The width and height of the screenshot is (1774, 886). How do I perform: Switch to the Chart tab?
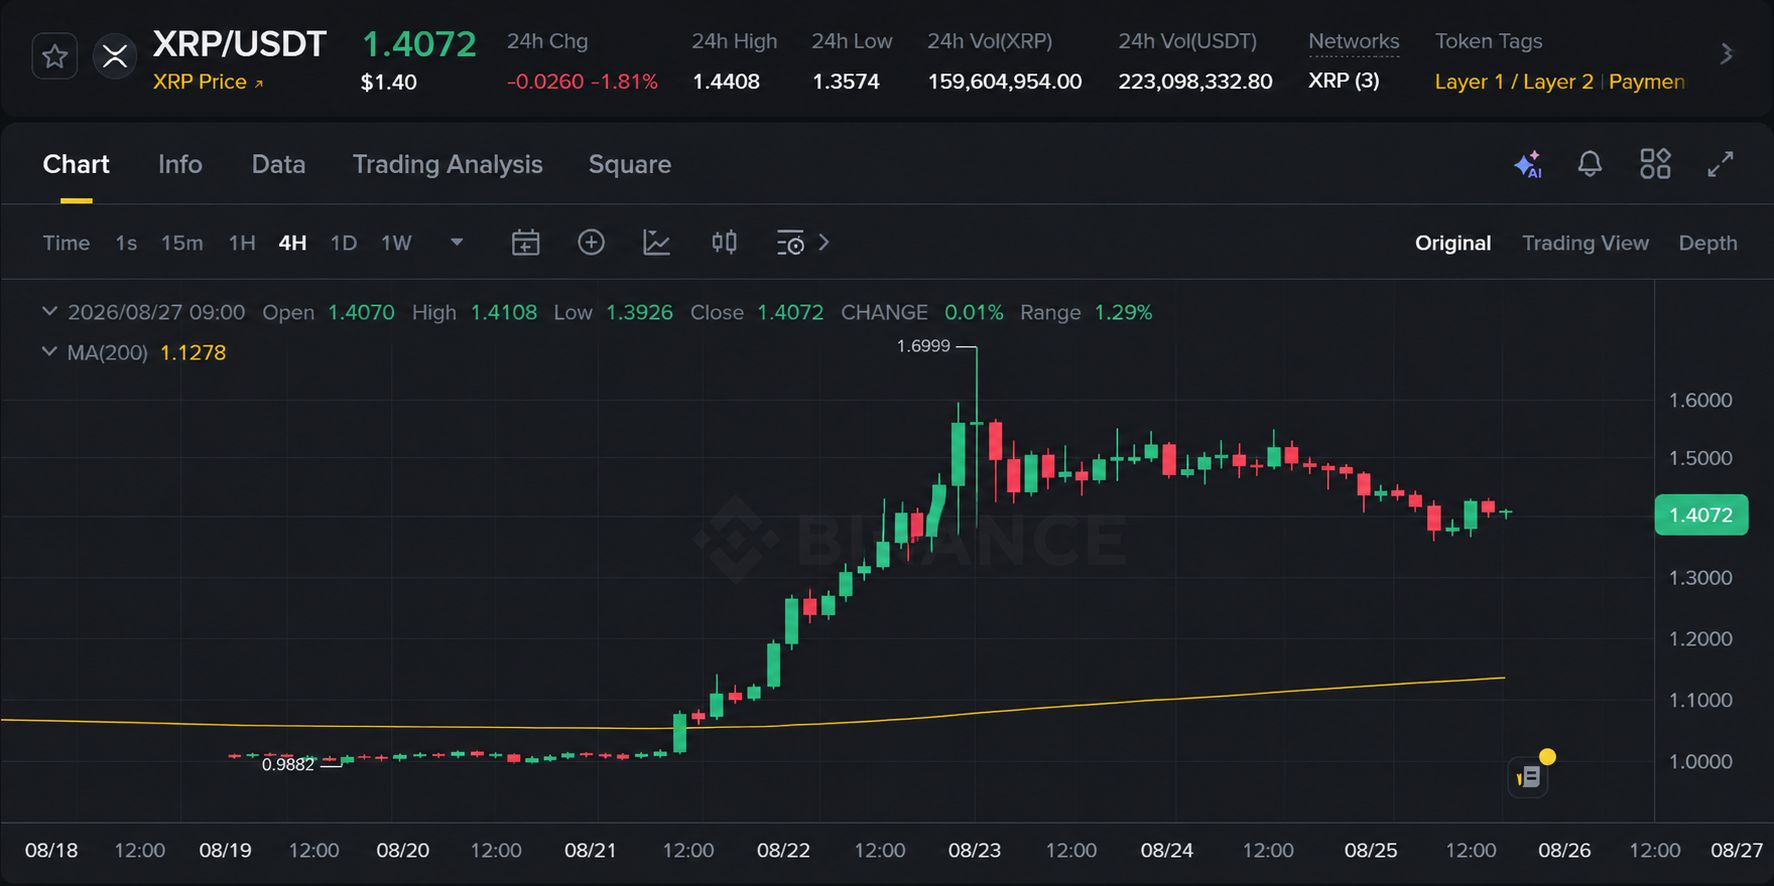click(76, 164)
